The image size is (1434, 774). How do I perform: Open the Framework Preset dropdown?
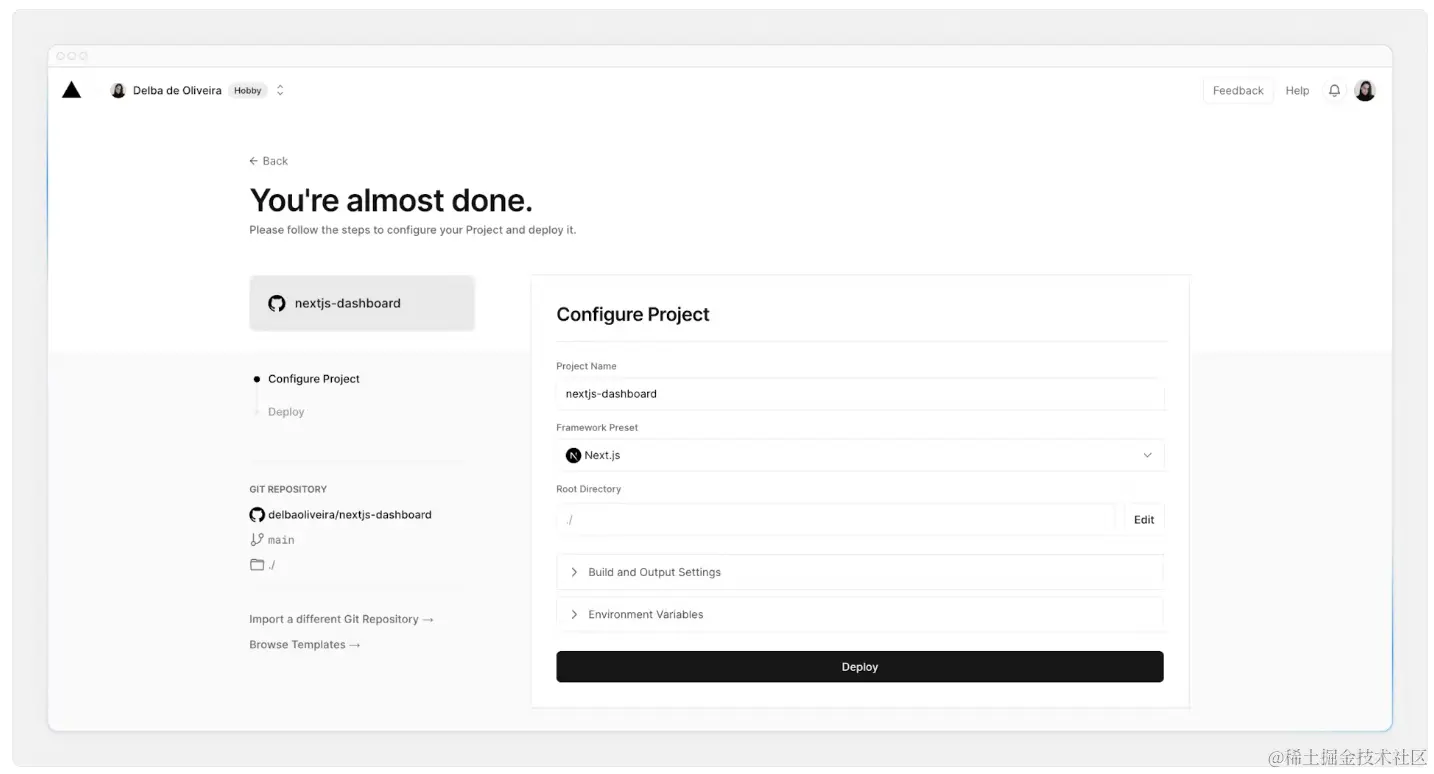(x=859, y=455)
